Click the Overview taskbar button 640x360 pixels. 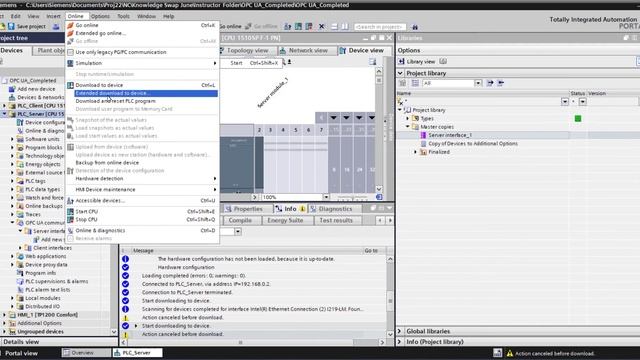click(86, 353)
